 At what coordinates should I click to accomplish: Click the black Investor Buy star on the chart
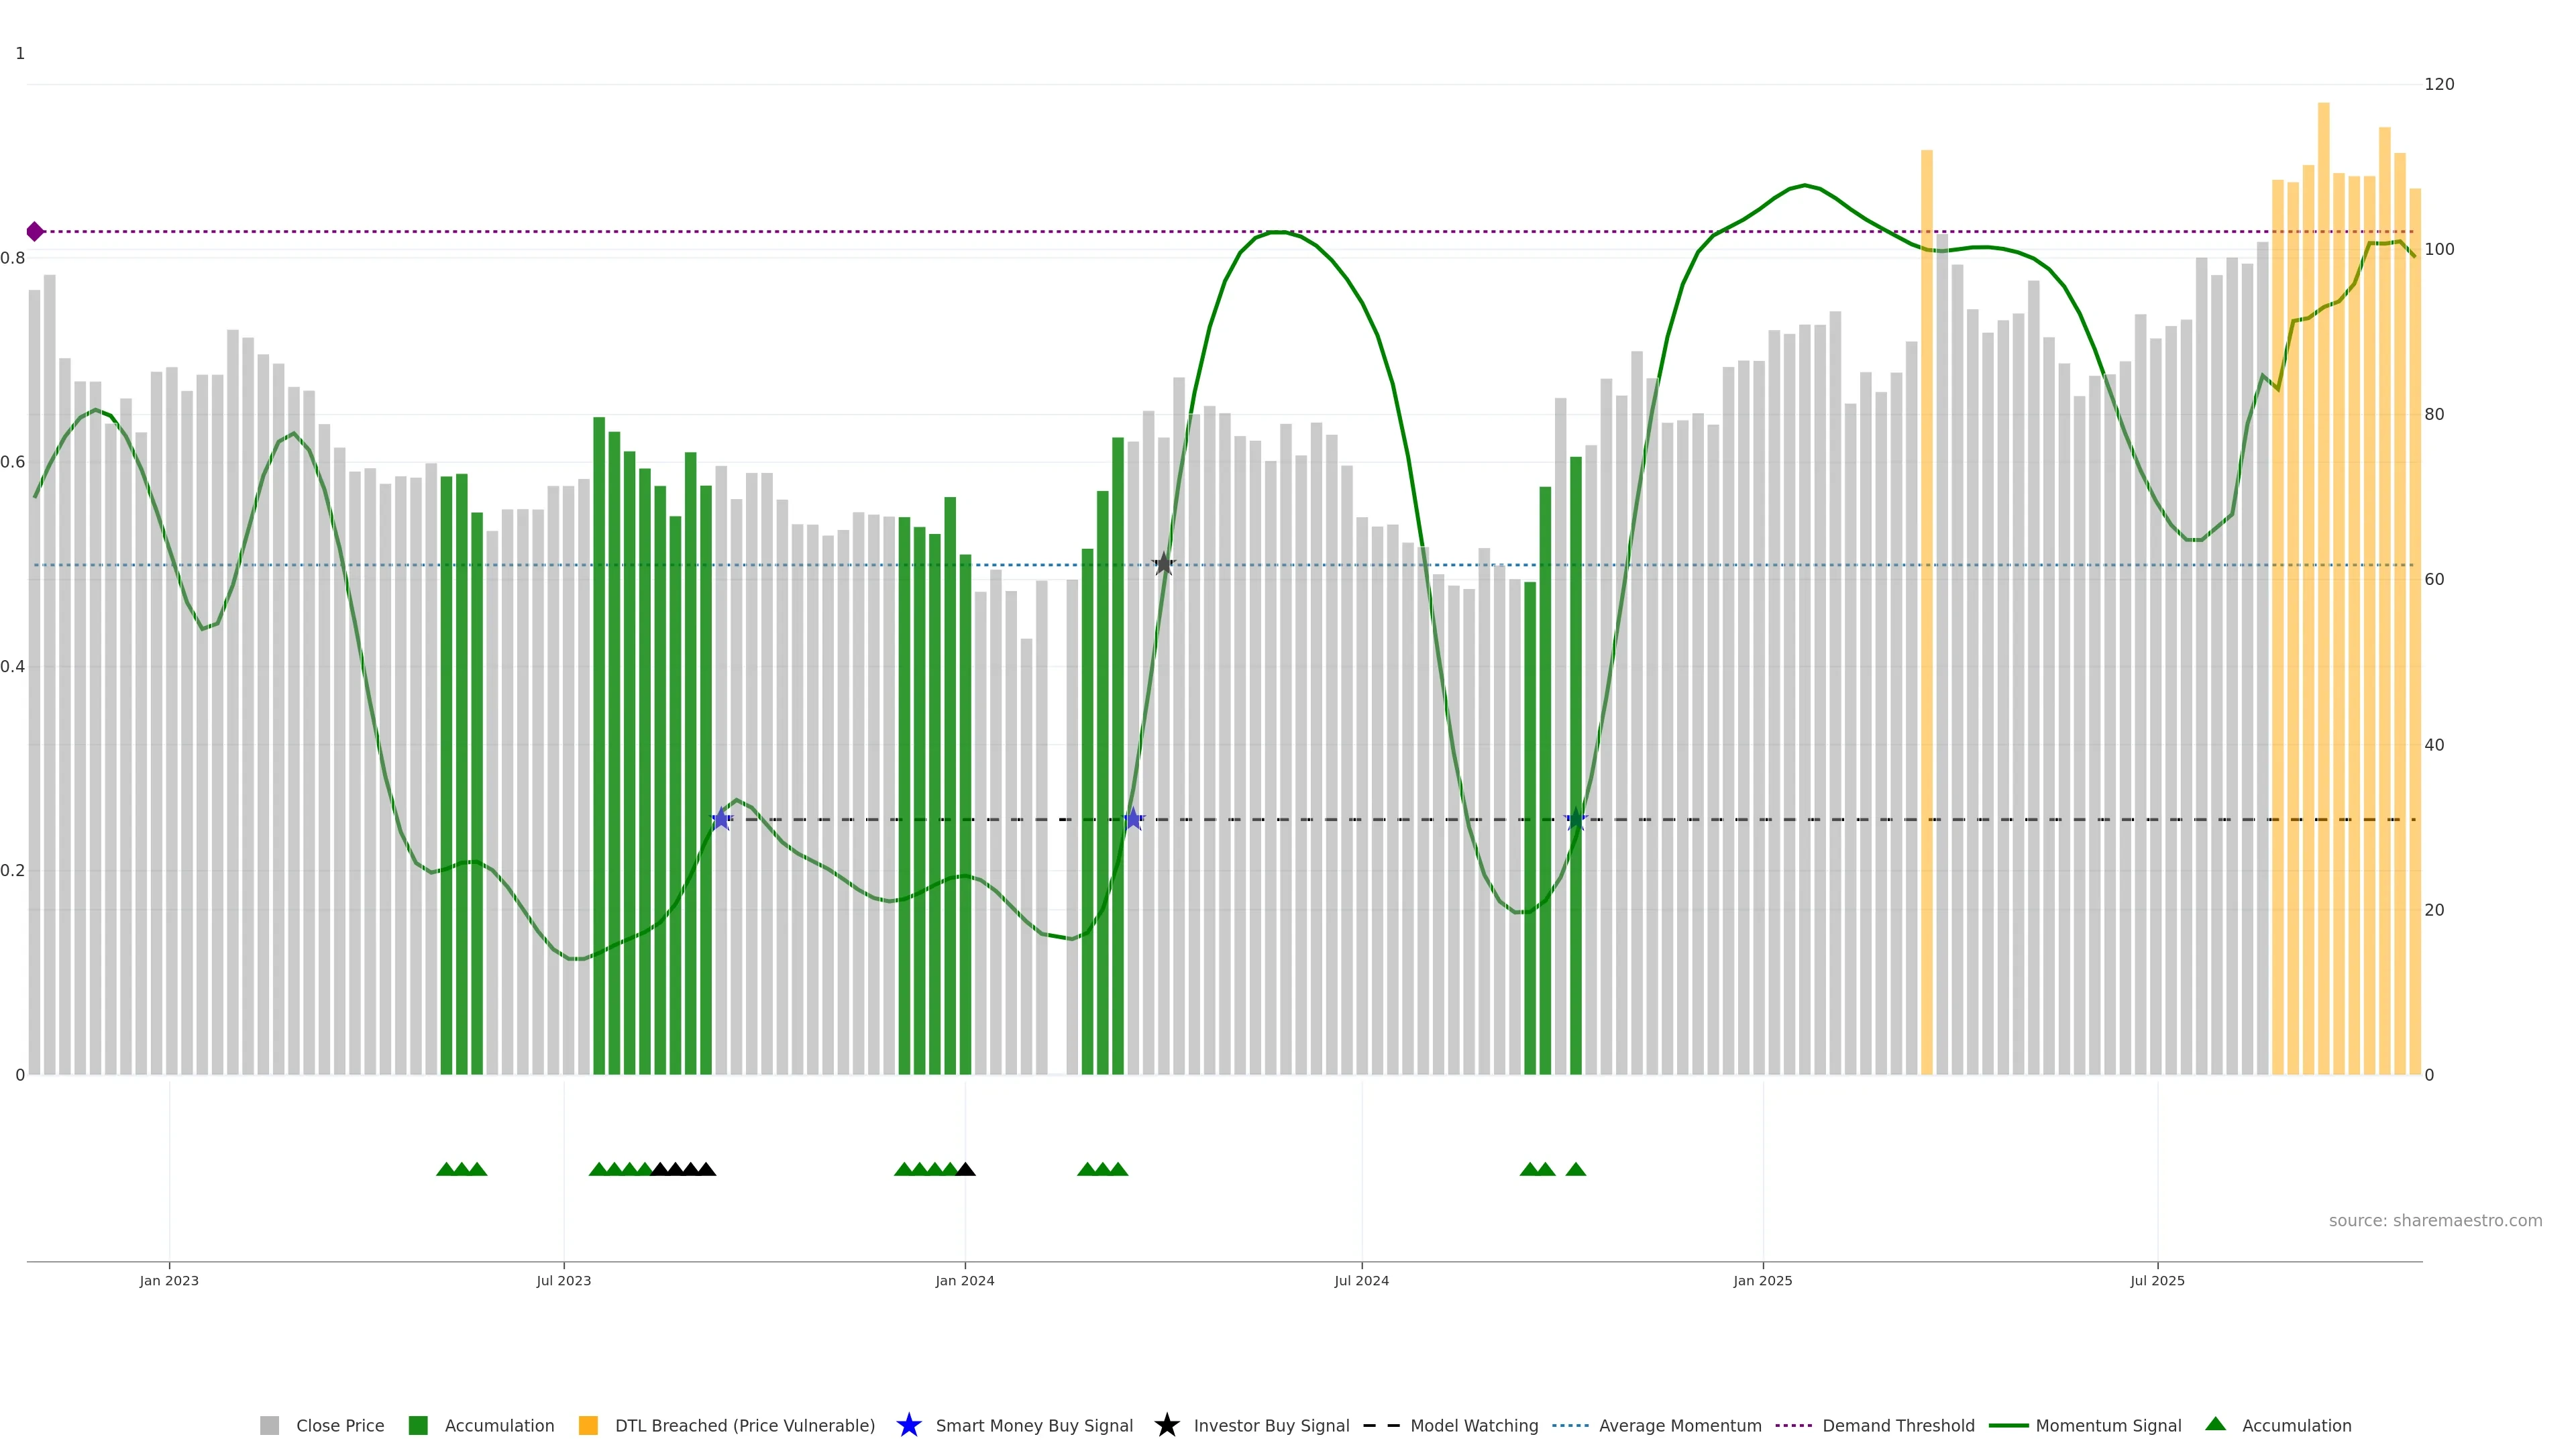pos(1163,565)
